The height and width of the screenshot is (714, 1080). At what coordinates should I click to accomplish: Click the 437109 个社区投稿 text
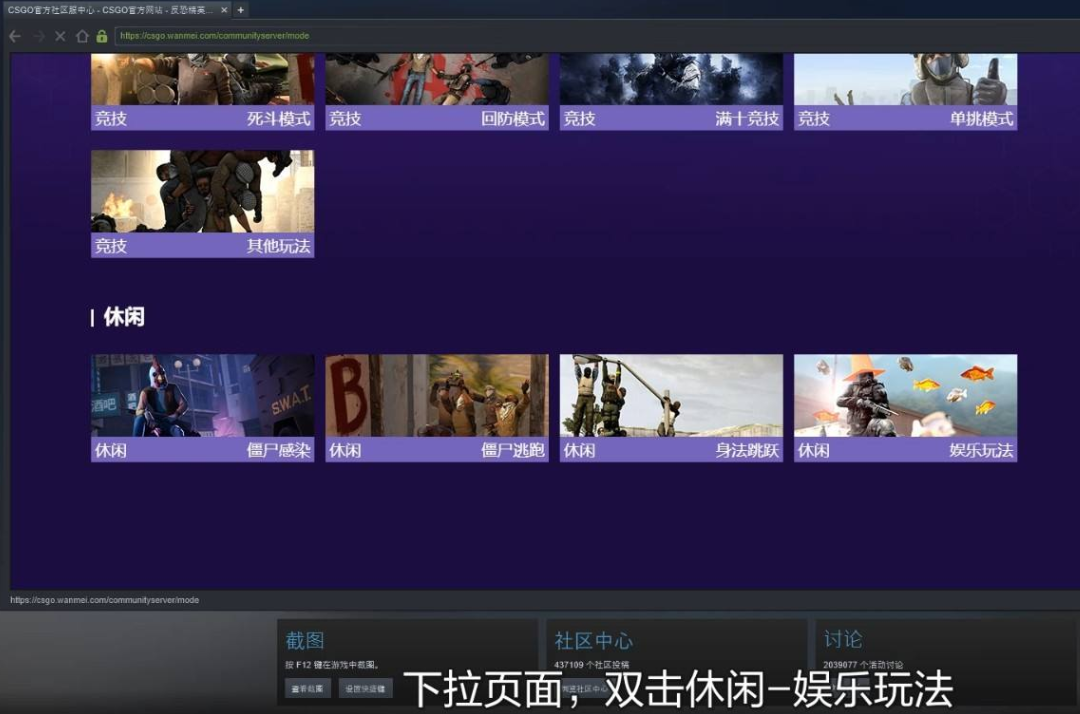592,665
